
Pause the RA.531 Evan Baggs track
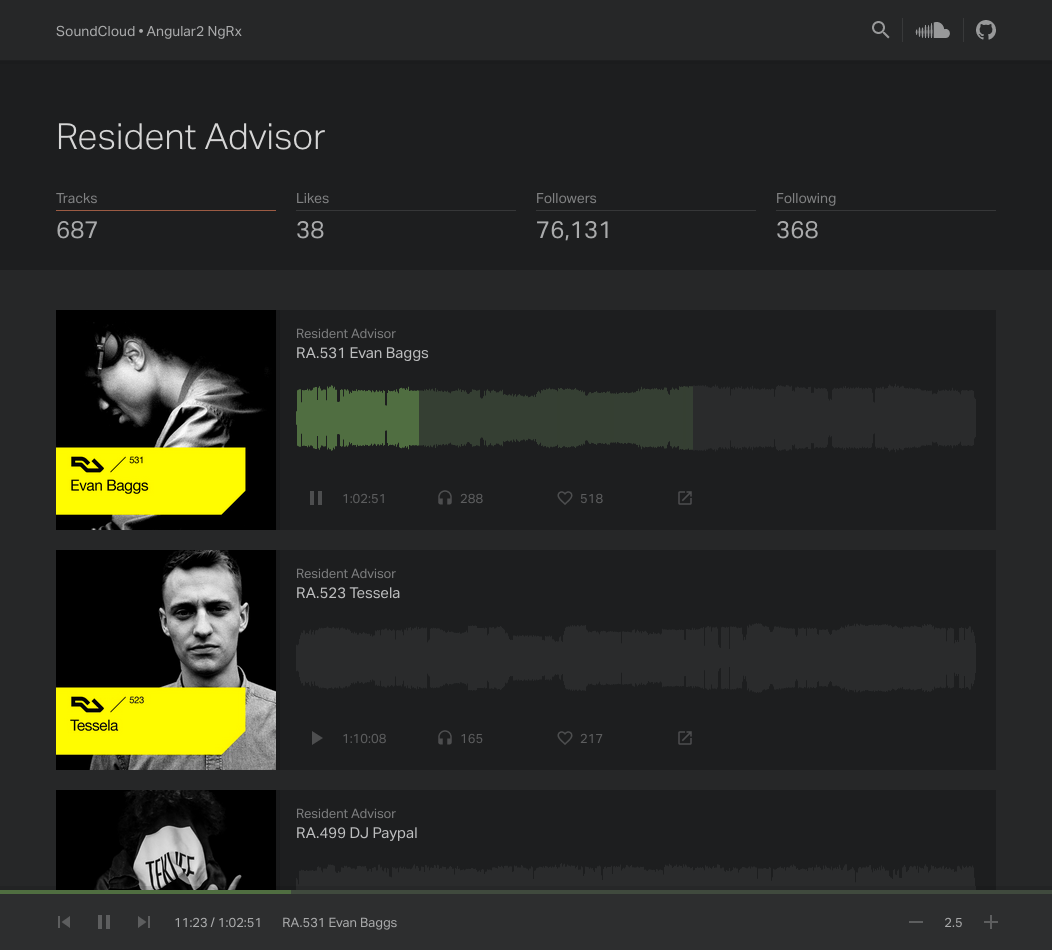click(x=316, y=498)
